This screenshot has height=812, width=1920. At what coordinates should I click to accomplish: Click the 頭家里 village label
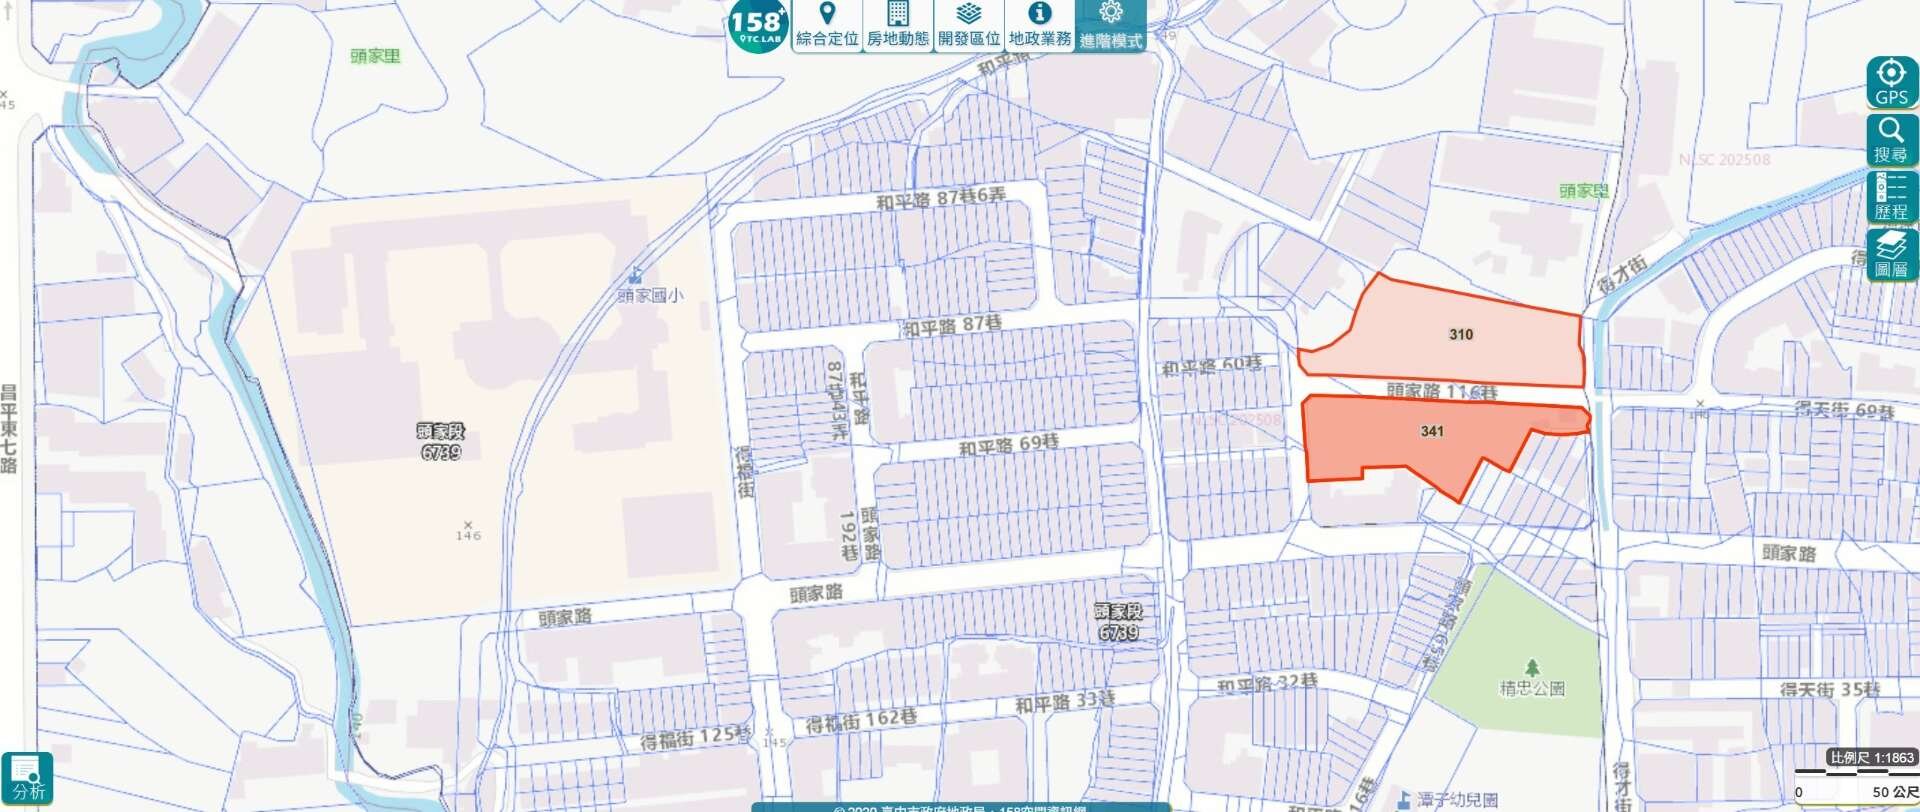375,56
